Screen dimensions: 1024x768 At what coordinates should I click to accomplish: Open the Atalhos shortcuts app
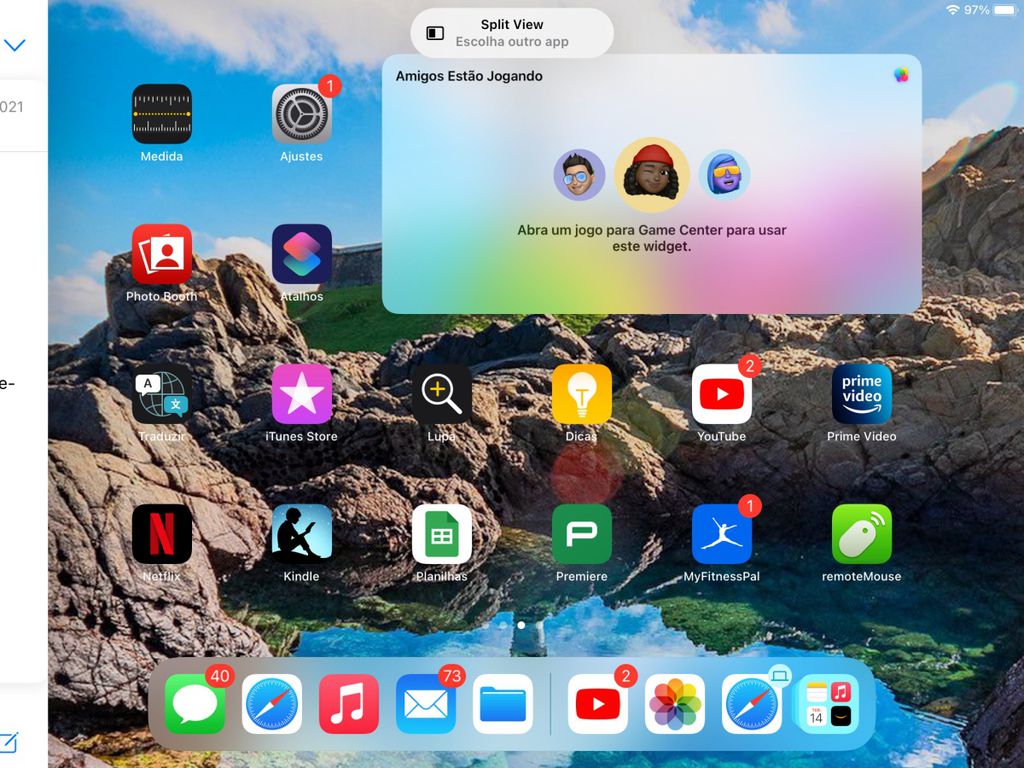[301, 254]
